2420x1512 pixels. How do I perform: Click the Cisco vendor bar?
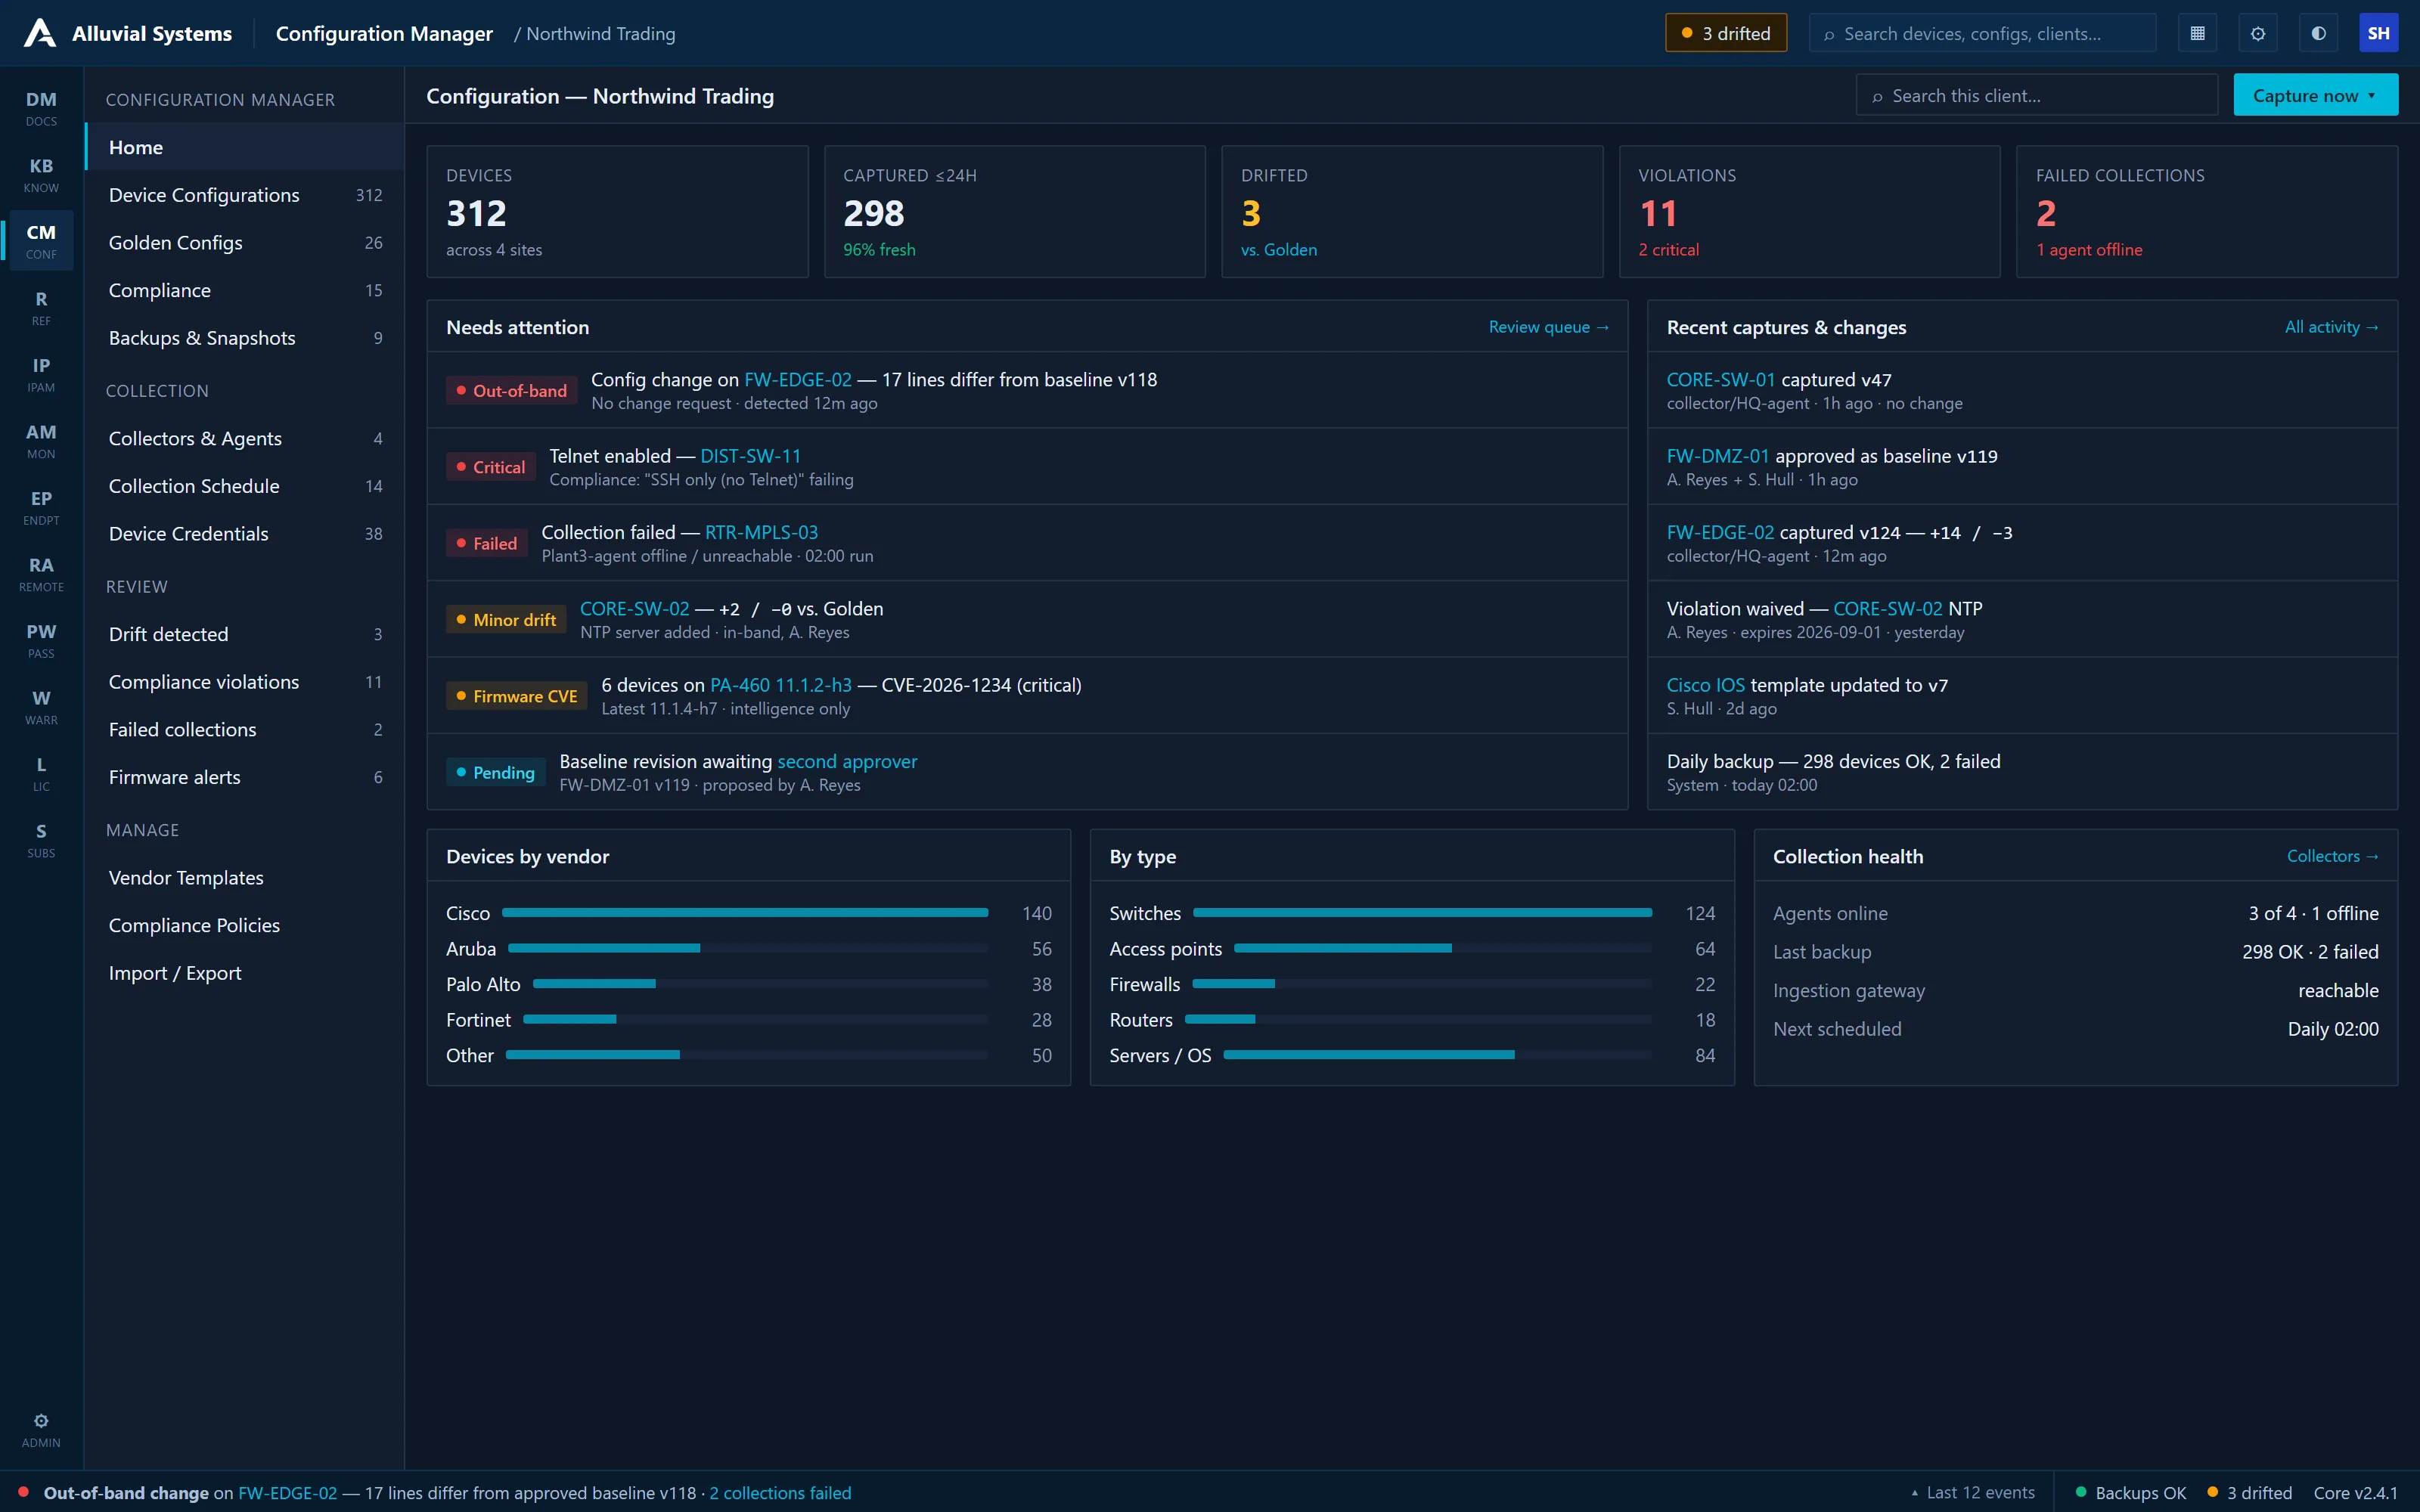pyautogui.click(x=745, y=913)
